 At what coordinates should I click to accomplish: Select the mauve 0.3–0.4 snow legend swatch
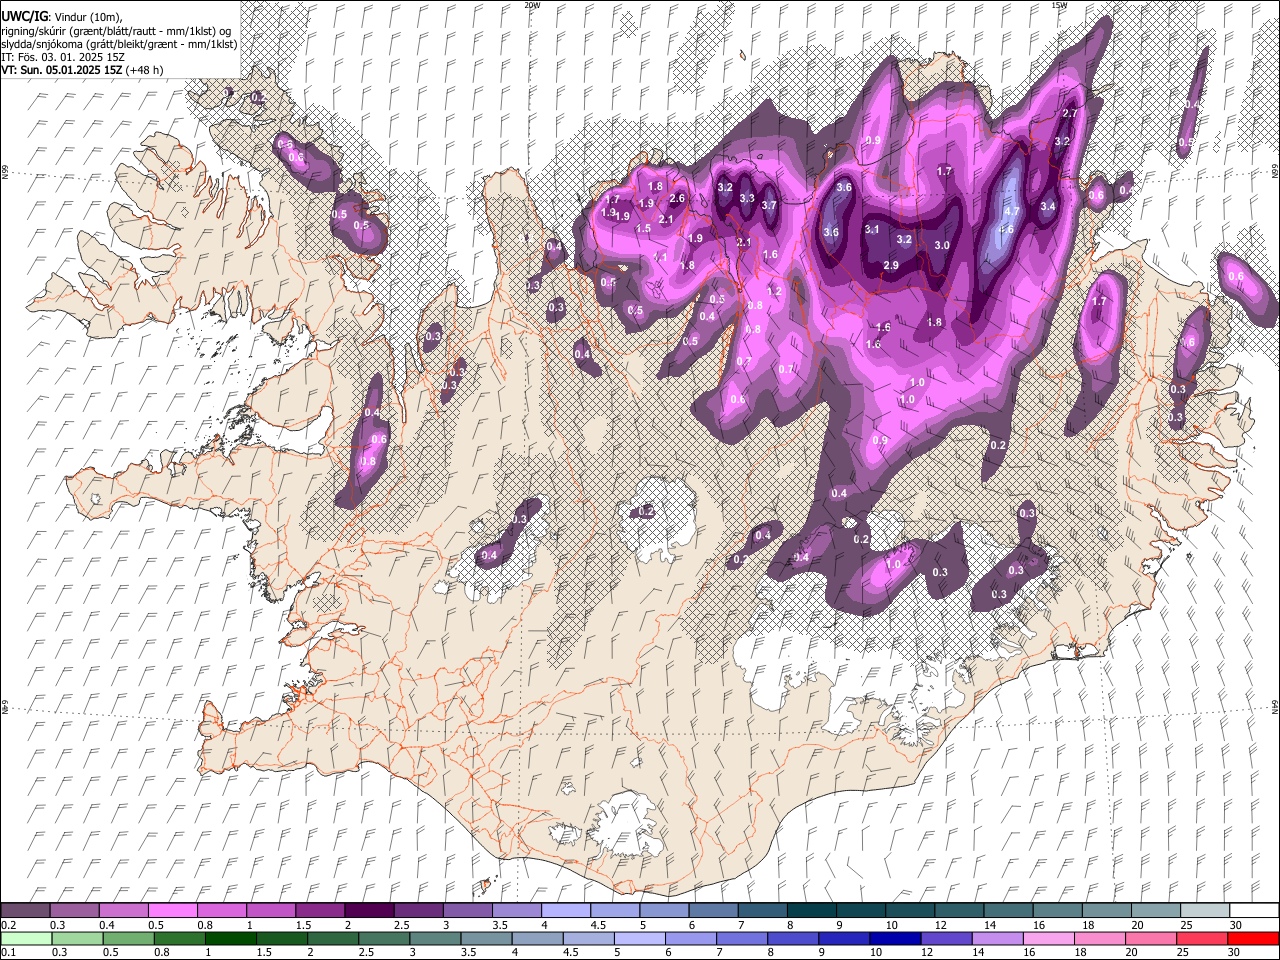click(74, 910)
